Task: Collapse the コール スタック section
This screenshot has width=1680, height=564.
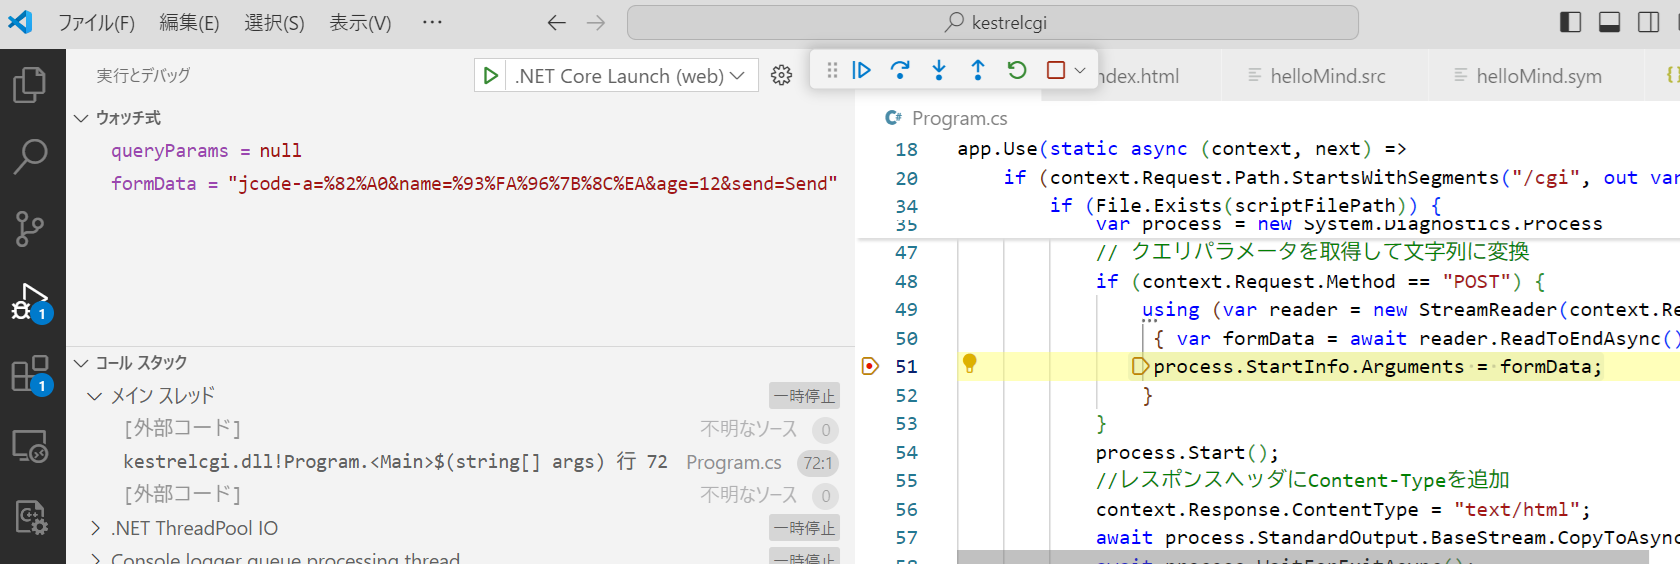Action: coord(81,363)
